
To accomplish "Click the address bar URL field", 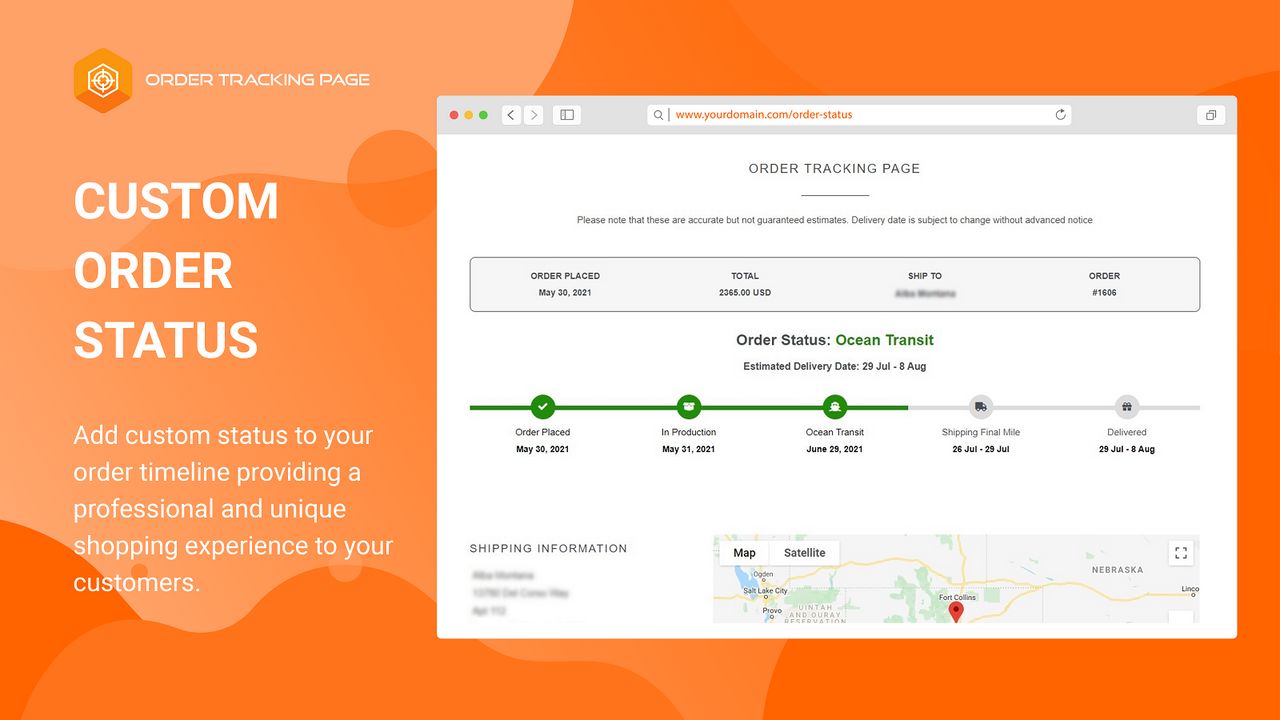I will click(x=859, y=115).
